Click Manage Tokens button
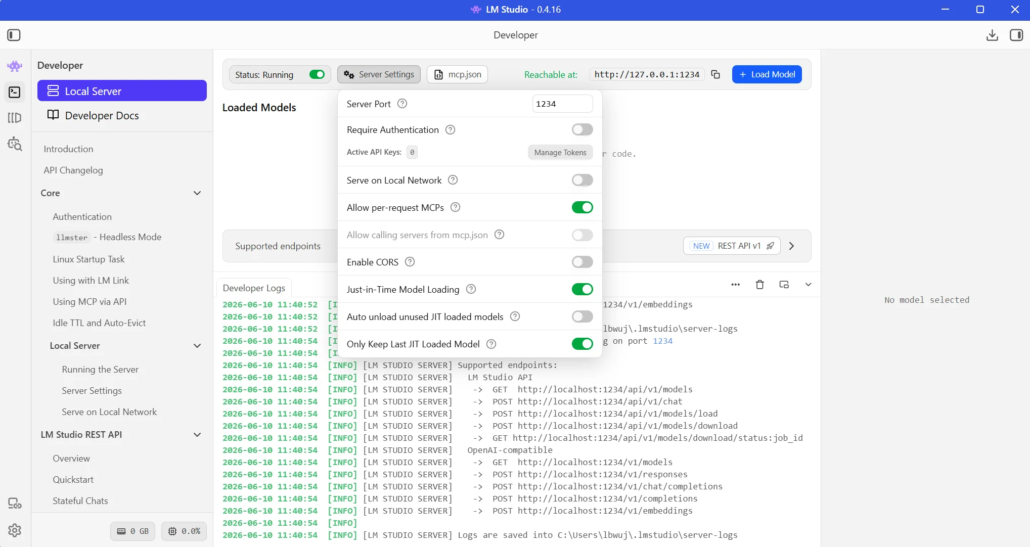Image resolution: width=1030 pixels, height=547 pixels. (x=560, y=152)
